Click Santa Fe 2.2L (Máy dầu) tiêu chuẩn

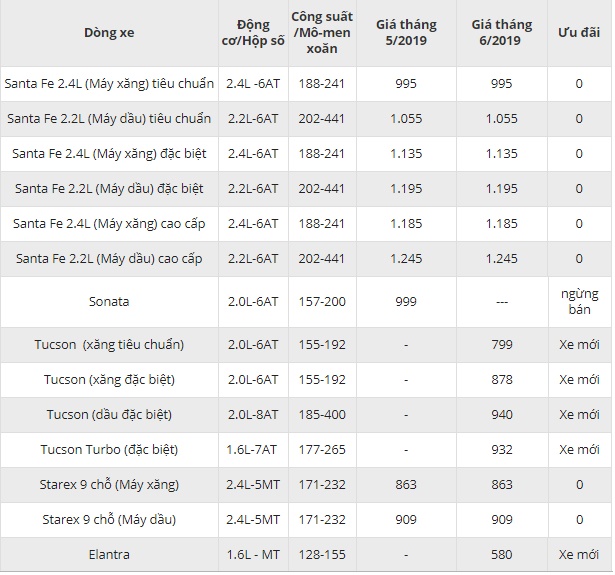109,119
